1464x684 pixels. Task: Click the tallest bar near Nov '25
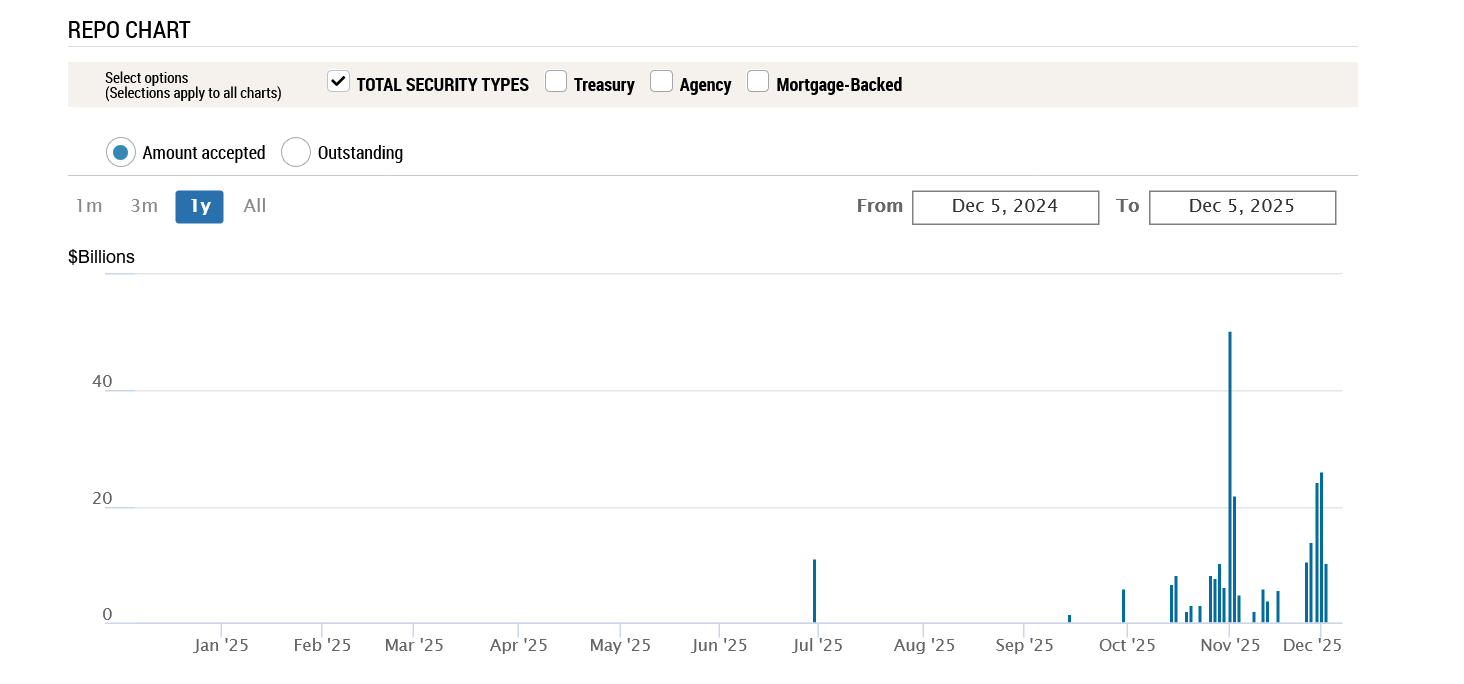coord(1230,480)
